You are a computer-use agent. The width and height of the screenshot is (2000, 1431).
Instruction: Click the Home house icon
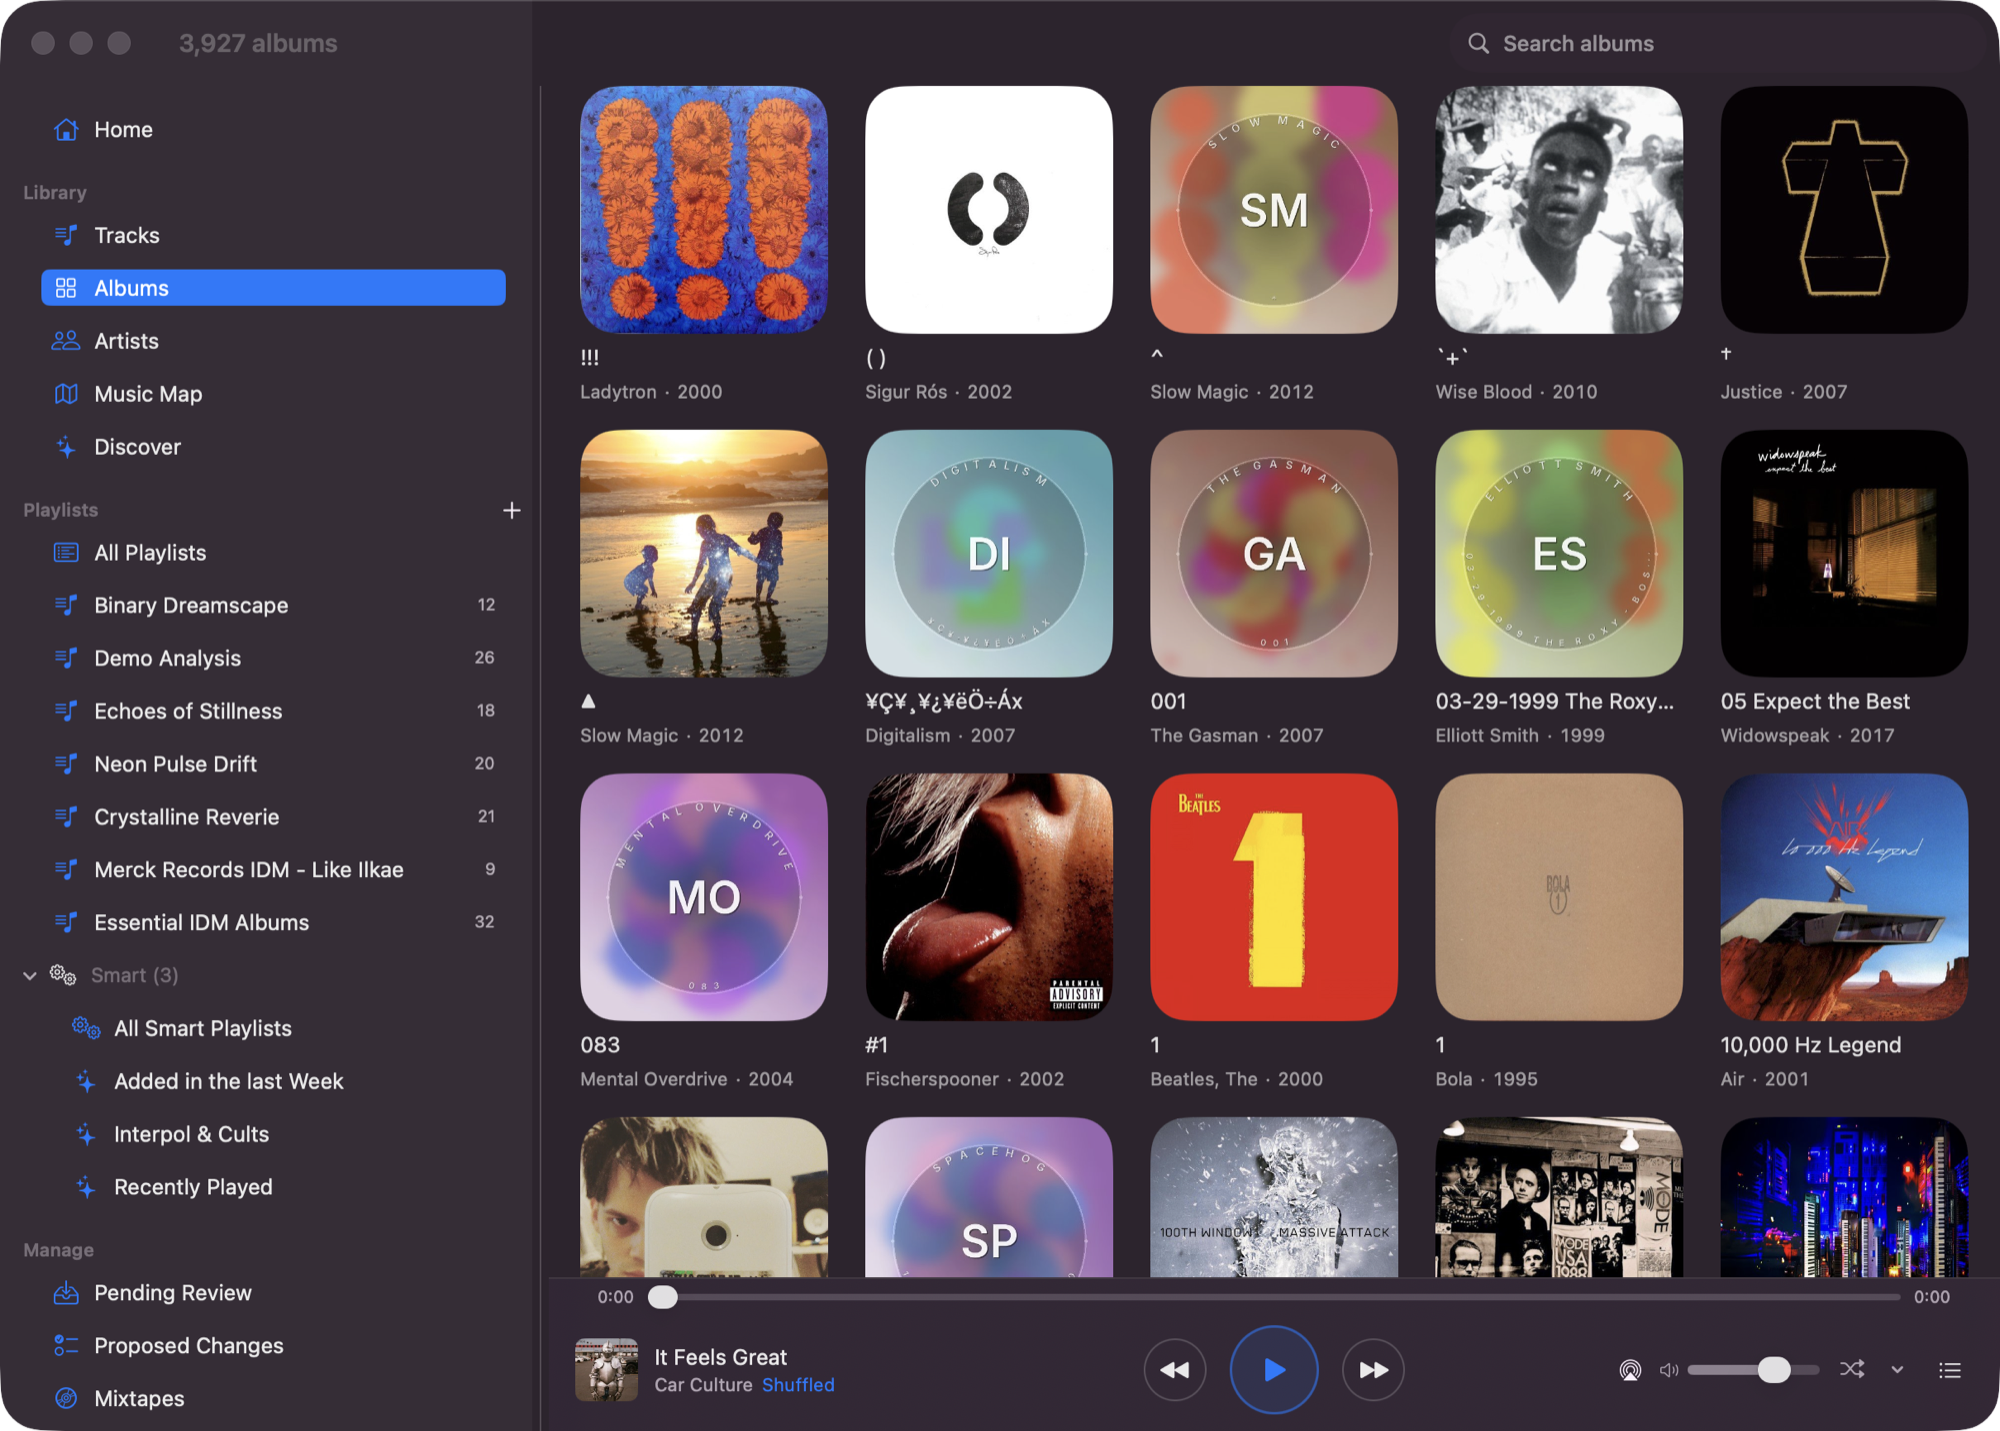point(66,130)
